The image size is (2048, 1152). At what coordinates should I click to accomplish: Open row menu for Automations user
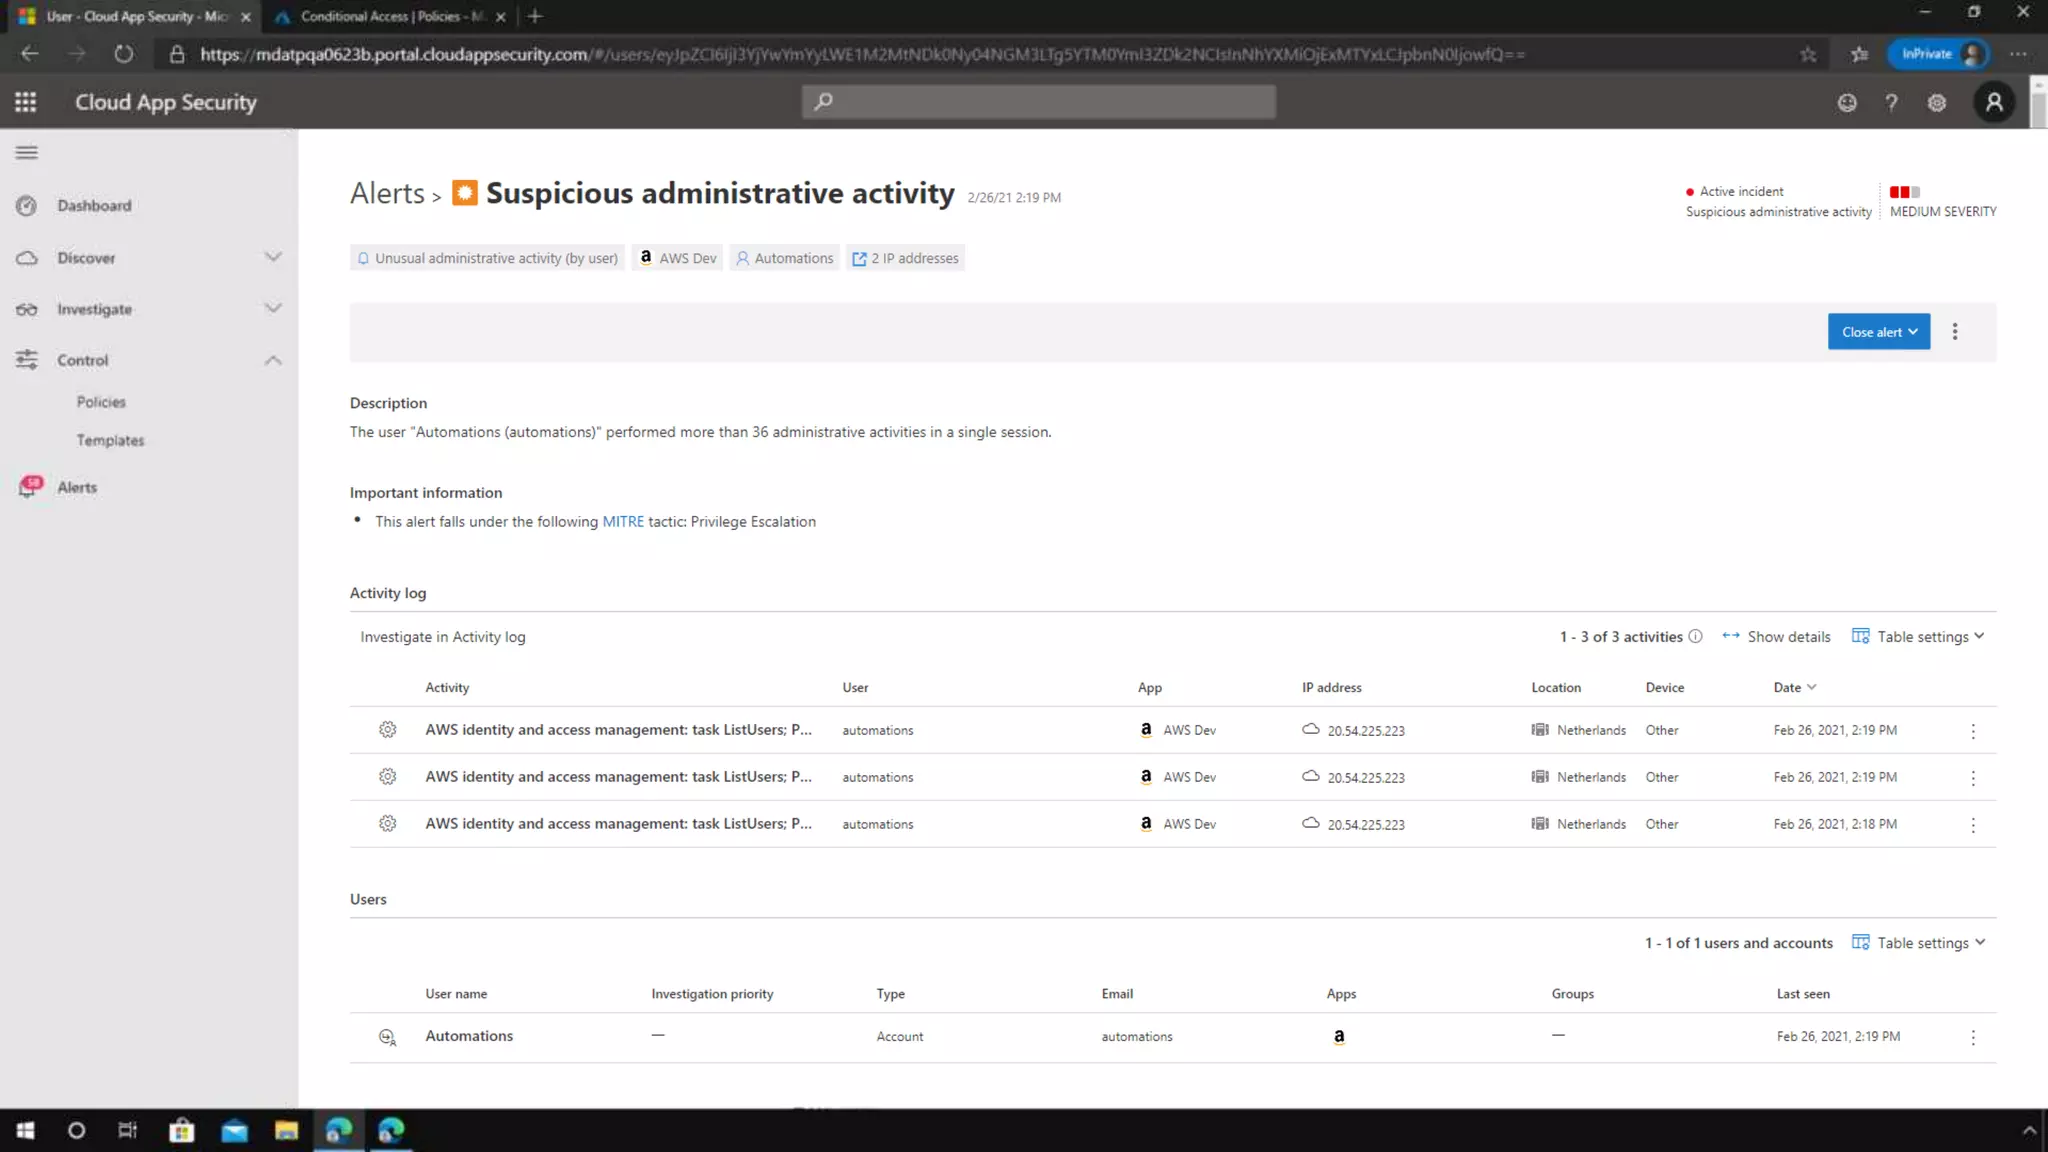point(1973,1038)
